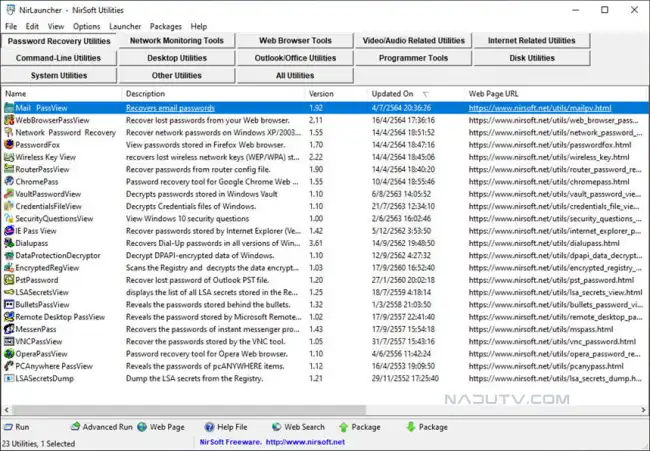
Task: Click the BulletsPassView icon
Action: click(9, 305)
